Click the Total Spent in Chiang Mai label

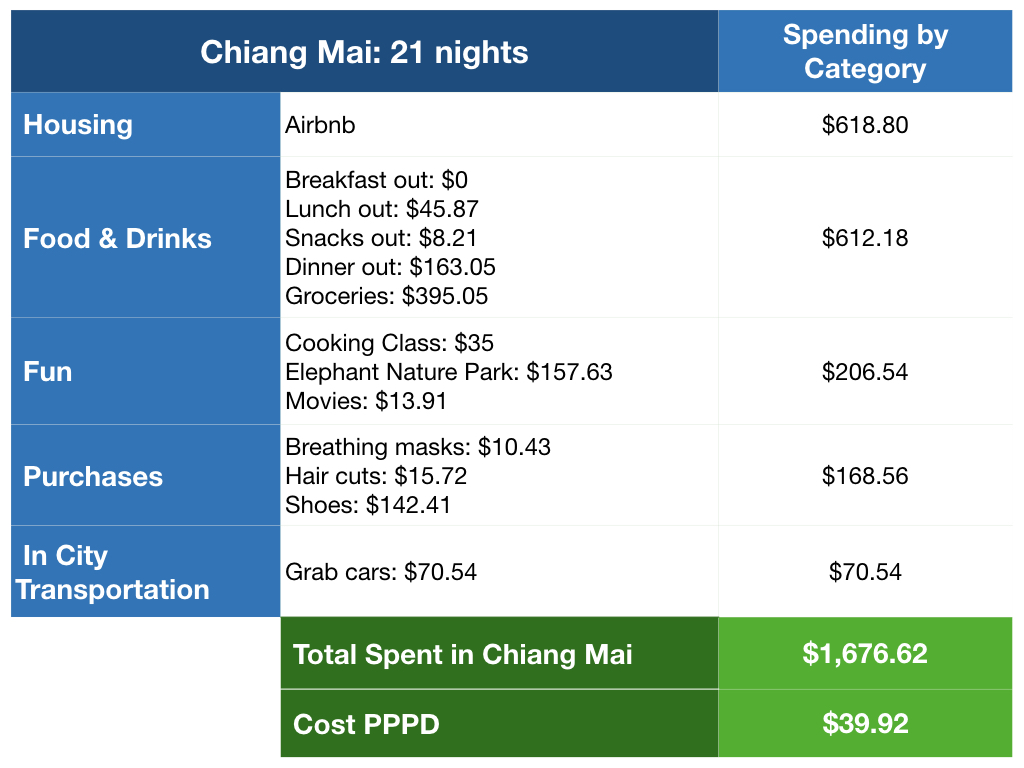tap(462, 654)
